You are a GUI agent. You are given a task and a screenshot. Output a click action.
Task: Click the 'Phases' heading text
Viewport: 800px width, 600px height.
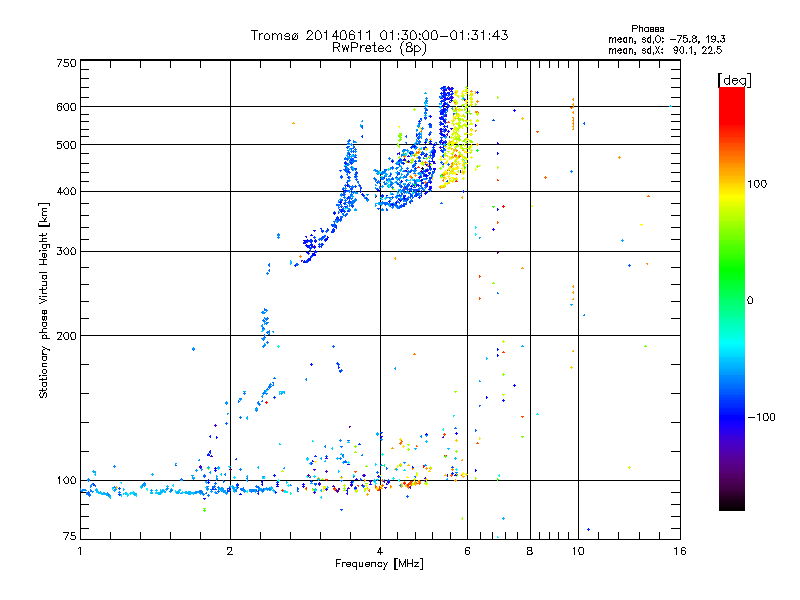point(647,29)
